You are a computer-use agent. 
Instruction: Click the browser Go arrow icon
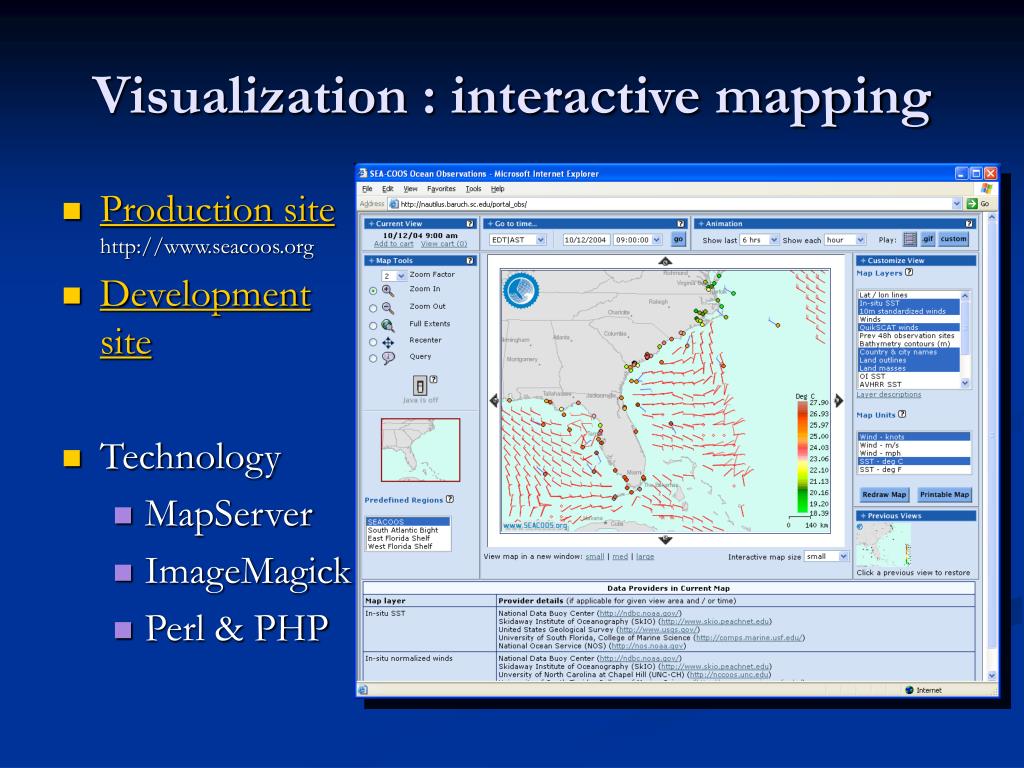972,204
